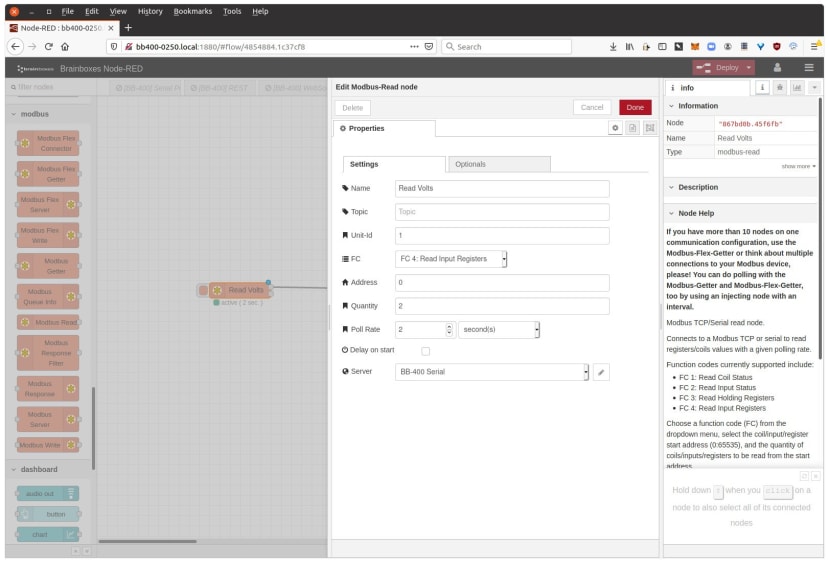
Task: Toggle Delay on start checkbox
Action: click(426, 351)
